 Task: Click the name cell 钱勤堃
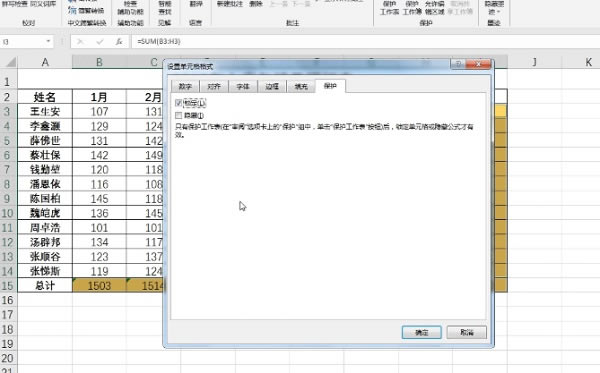point(45,169)
